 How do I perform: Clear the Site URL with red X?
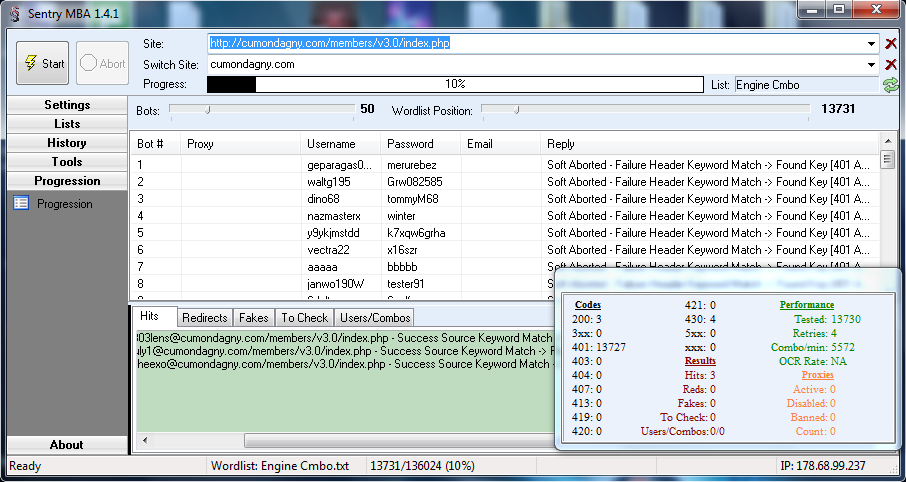891,44
